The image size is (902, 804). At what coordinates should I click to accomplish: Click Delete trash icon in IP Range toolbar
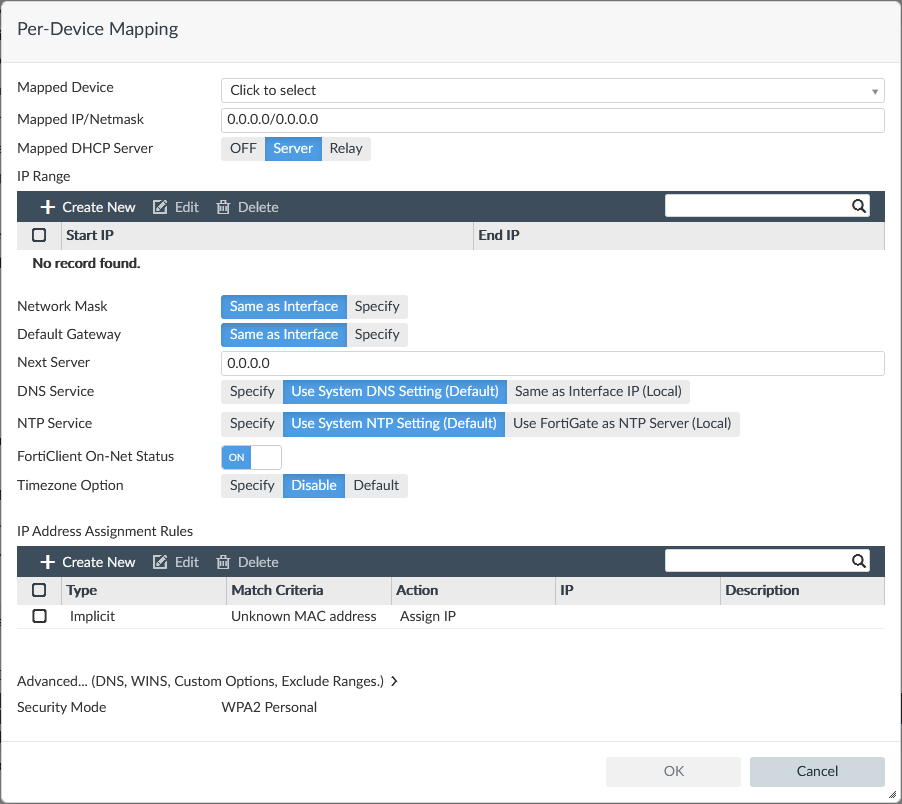(223, 207)
